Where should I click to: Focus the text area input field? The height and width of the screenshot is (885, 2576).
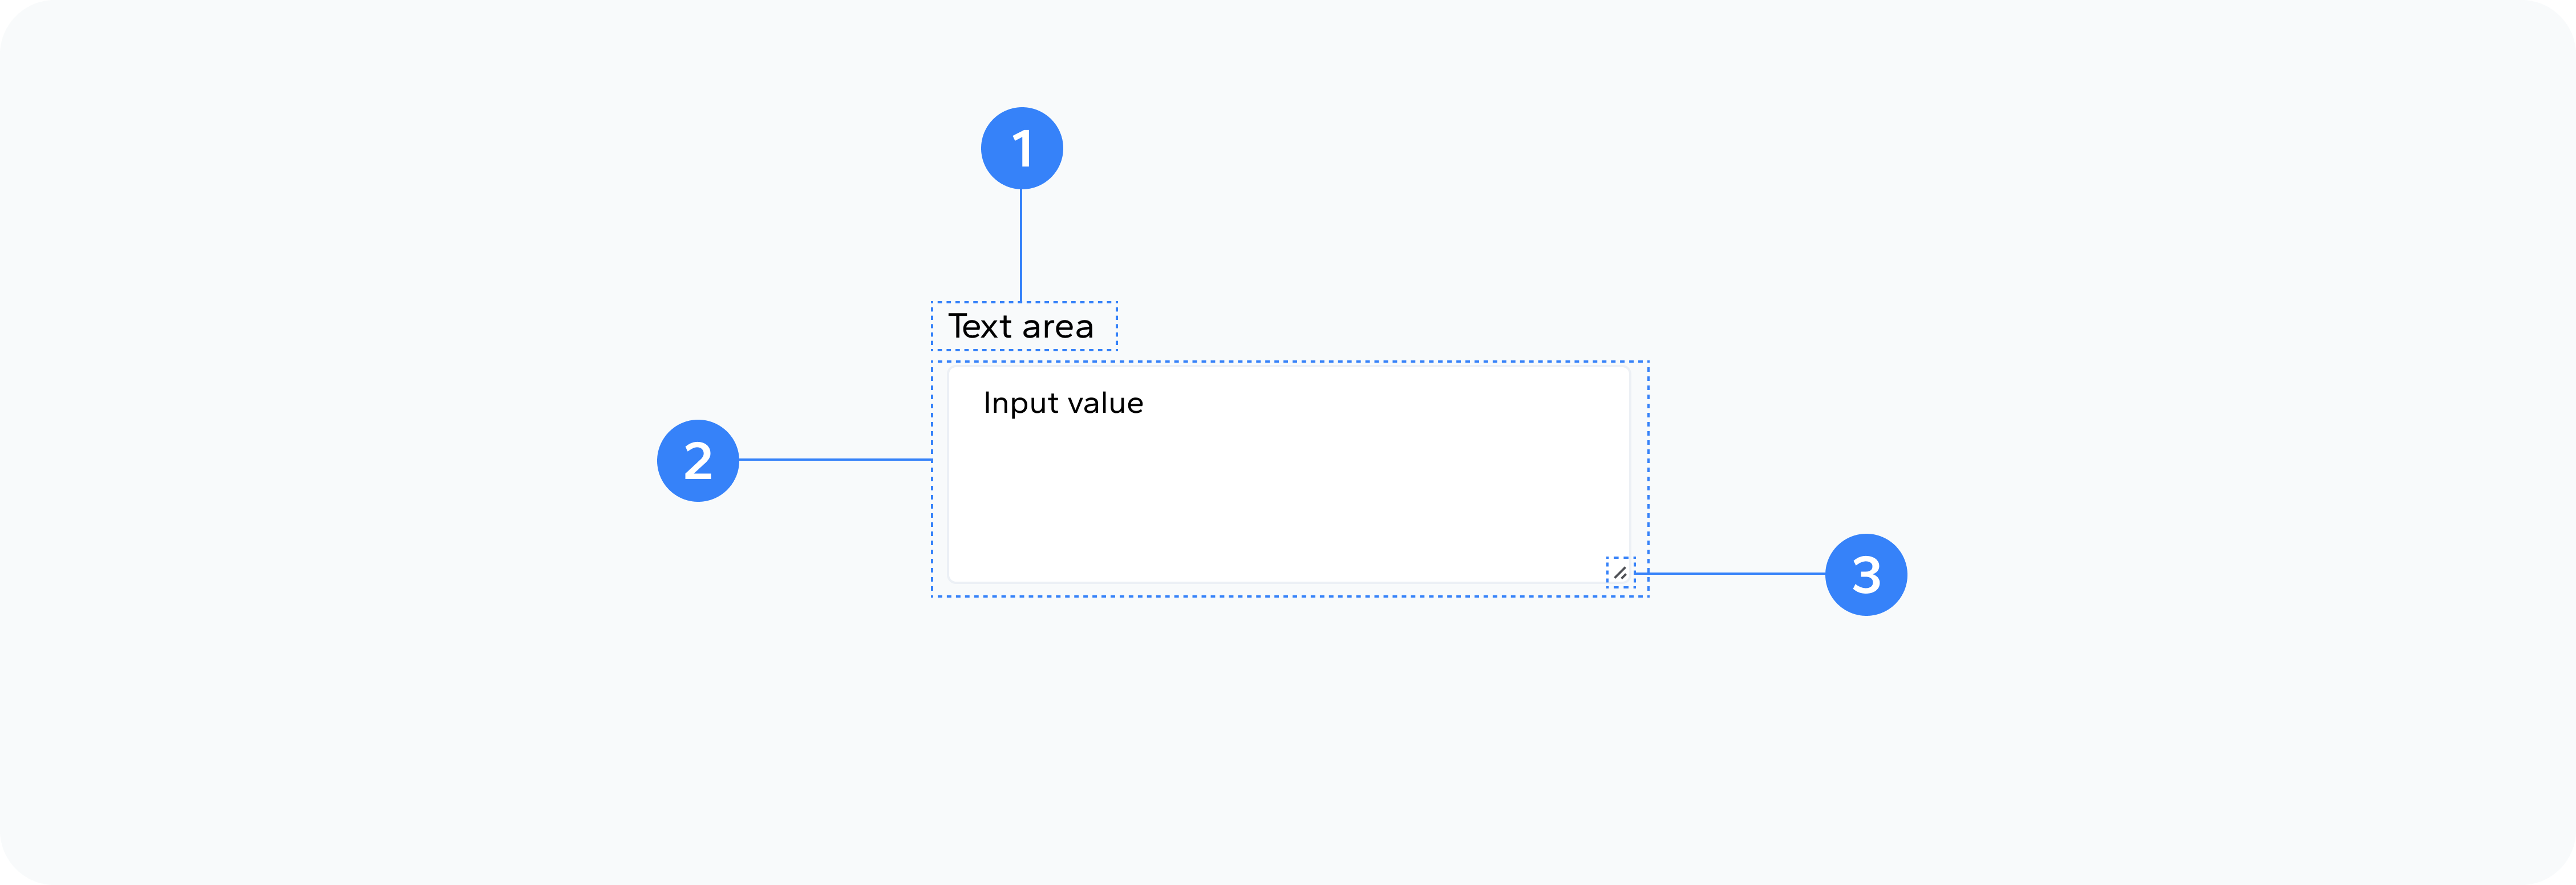[1289, 474]
